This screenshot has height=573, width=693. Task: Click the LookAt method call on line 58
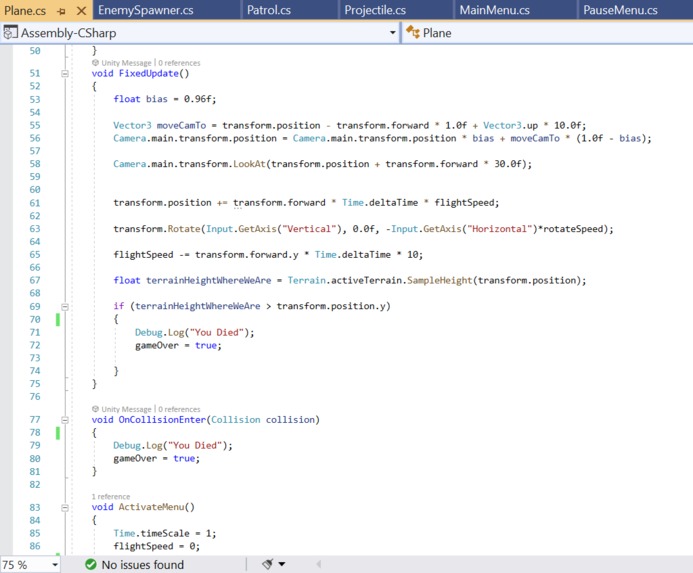coord(249,164)
